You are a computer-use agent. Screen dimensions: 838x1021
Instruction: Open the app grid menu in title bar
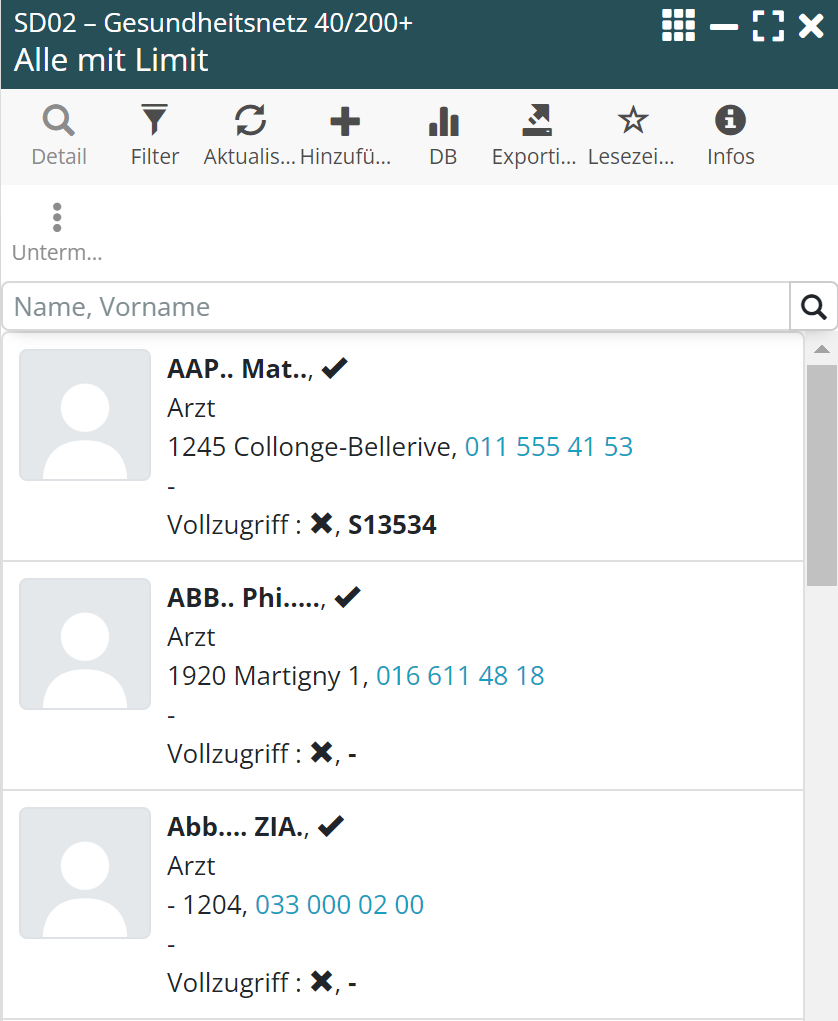coord(678,25)
